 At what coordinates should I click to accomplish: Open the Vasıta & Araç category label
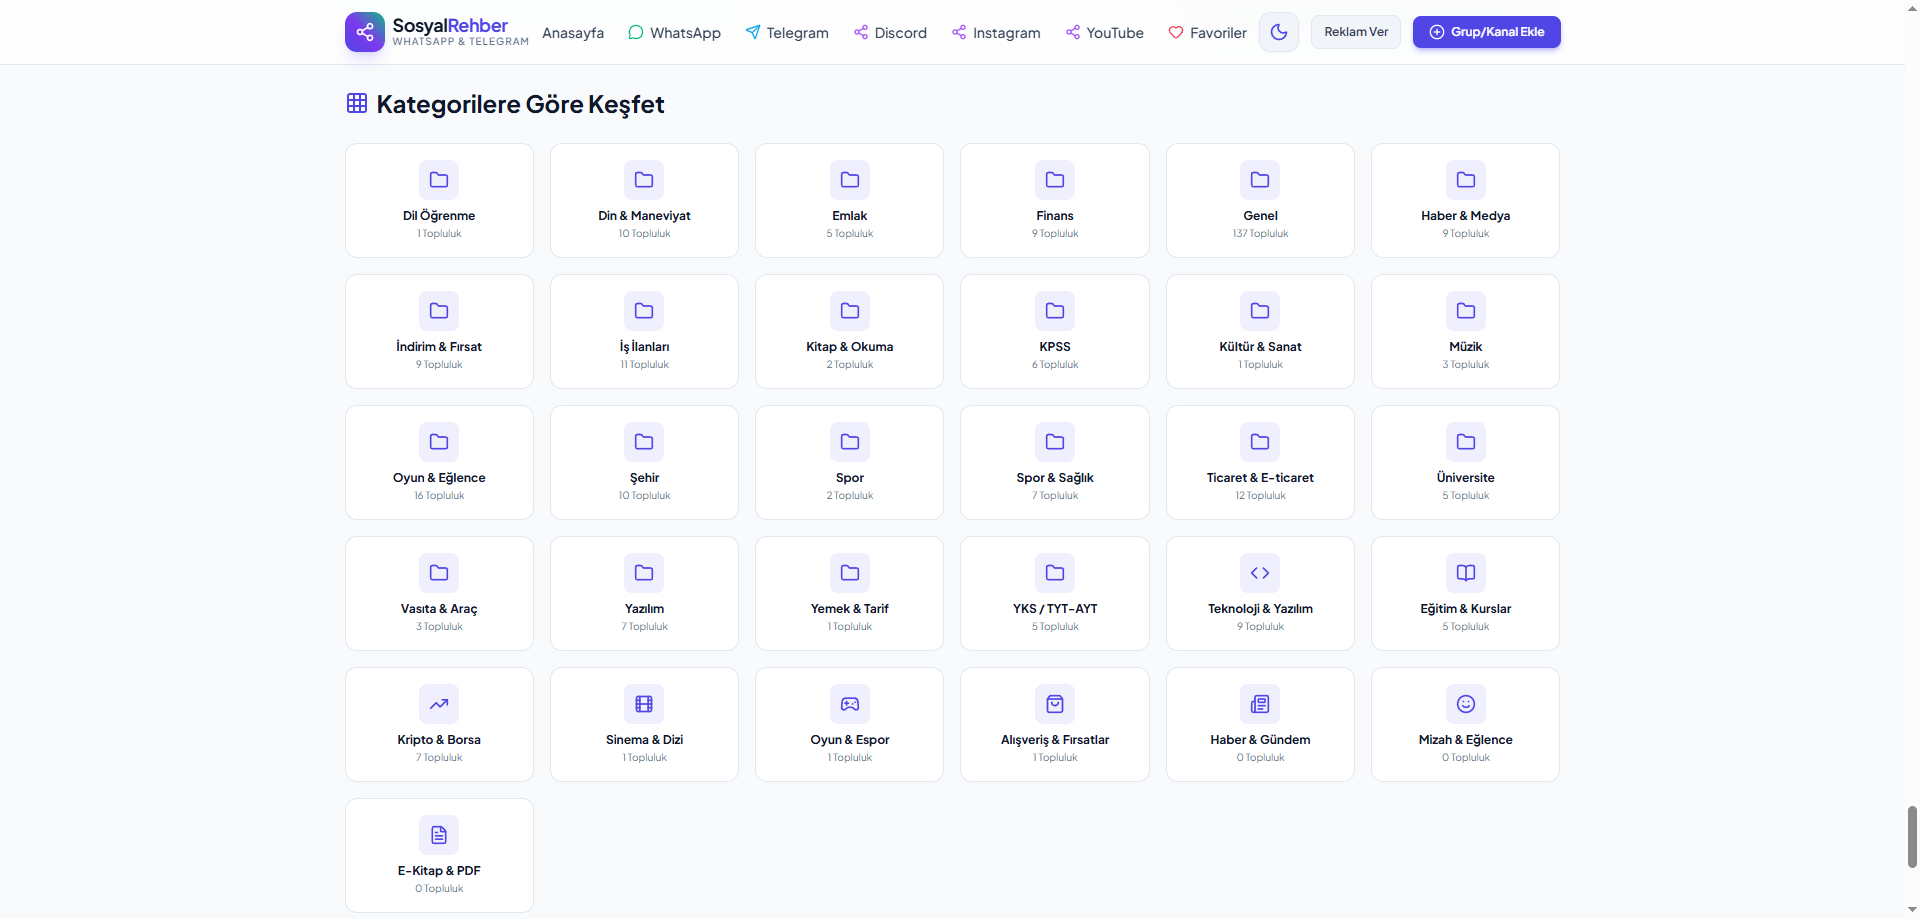pyautogui.click(x=439, y=609)
